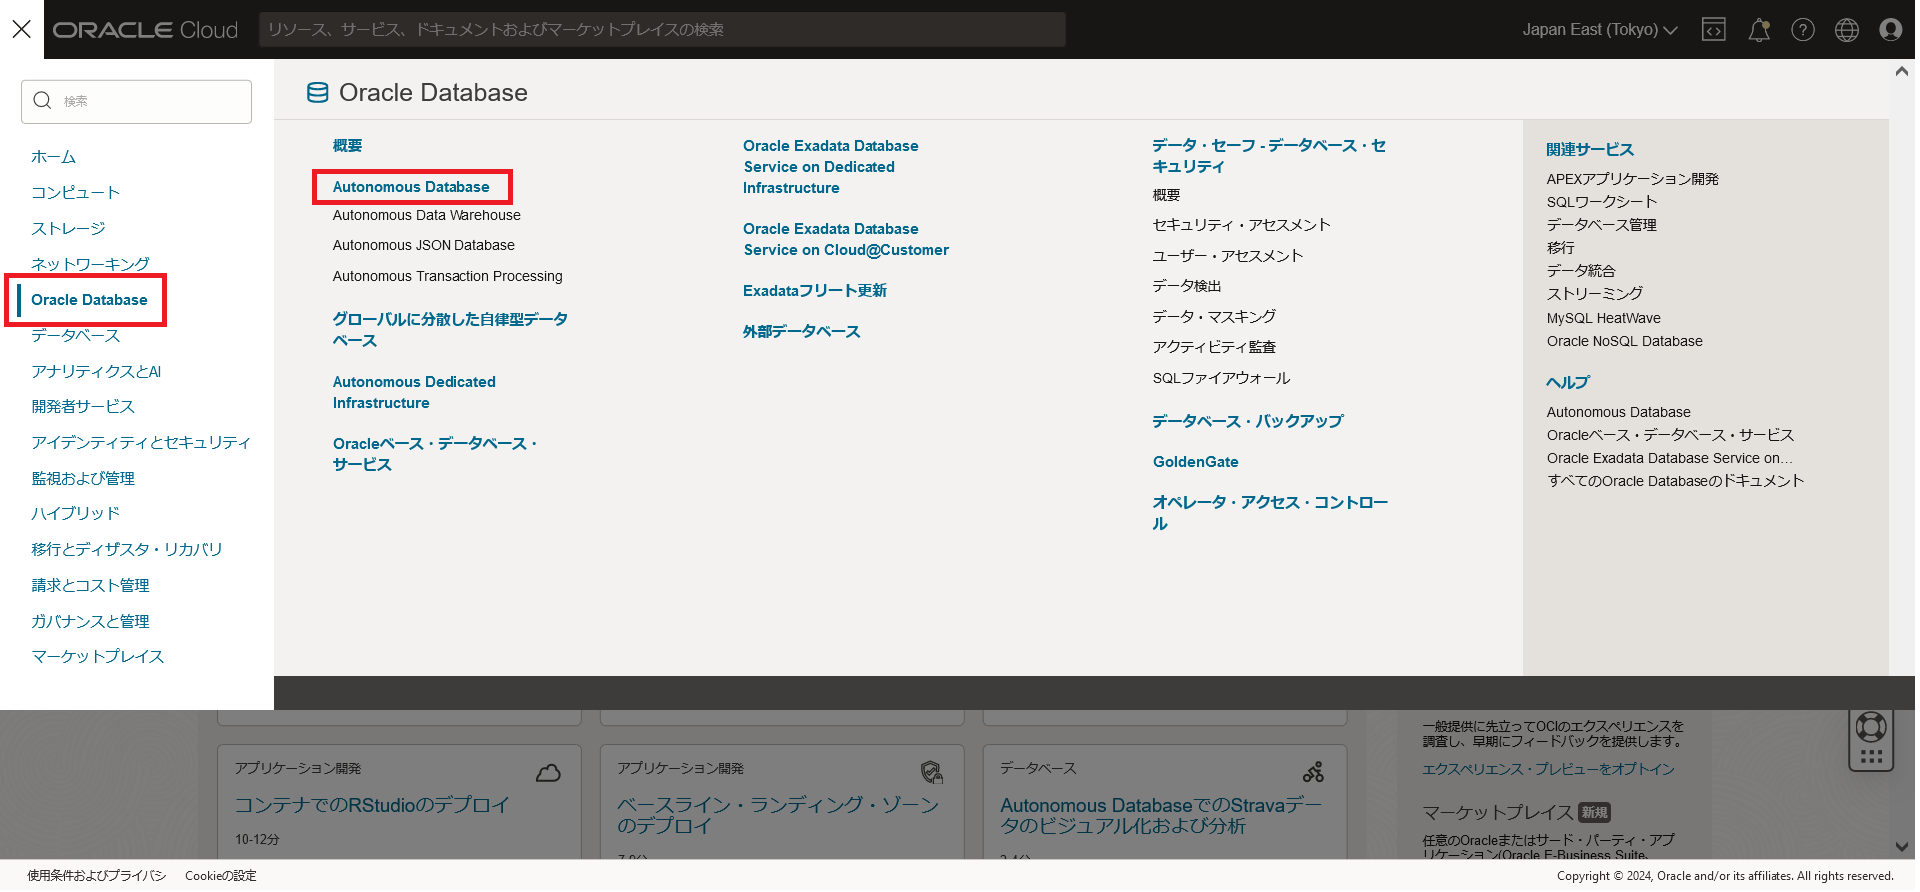The image size is (1920, 892).
Task: Click エクスペリエンス・プレビューをオプトイン link
Action: (x=1548, y=769)
